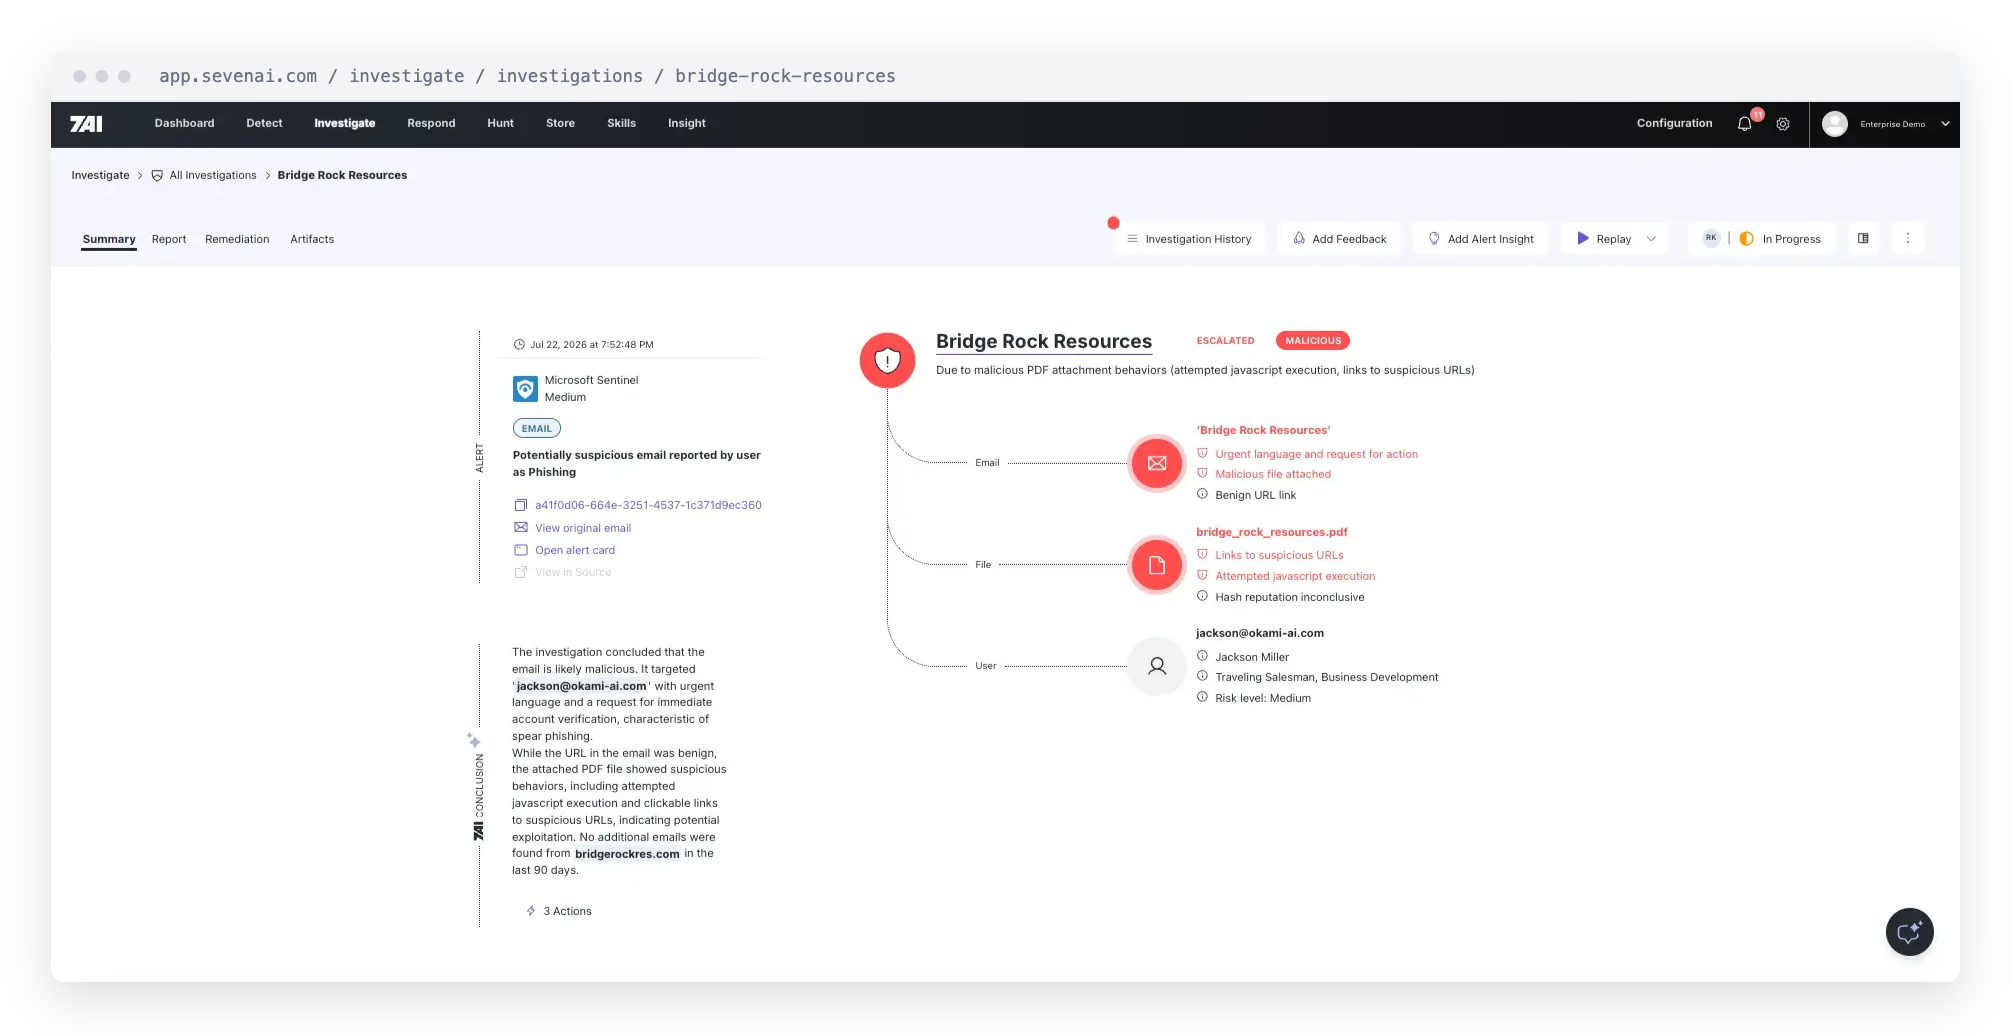The height and width of the screenshot is (1033, 2011).
Task: Click the copy icon beside alert ID
Action: tap(520, 505)
